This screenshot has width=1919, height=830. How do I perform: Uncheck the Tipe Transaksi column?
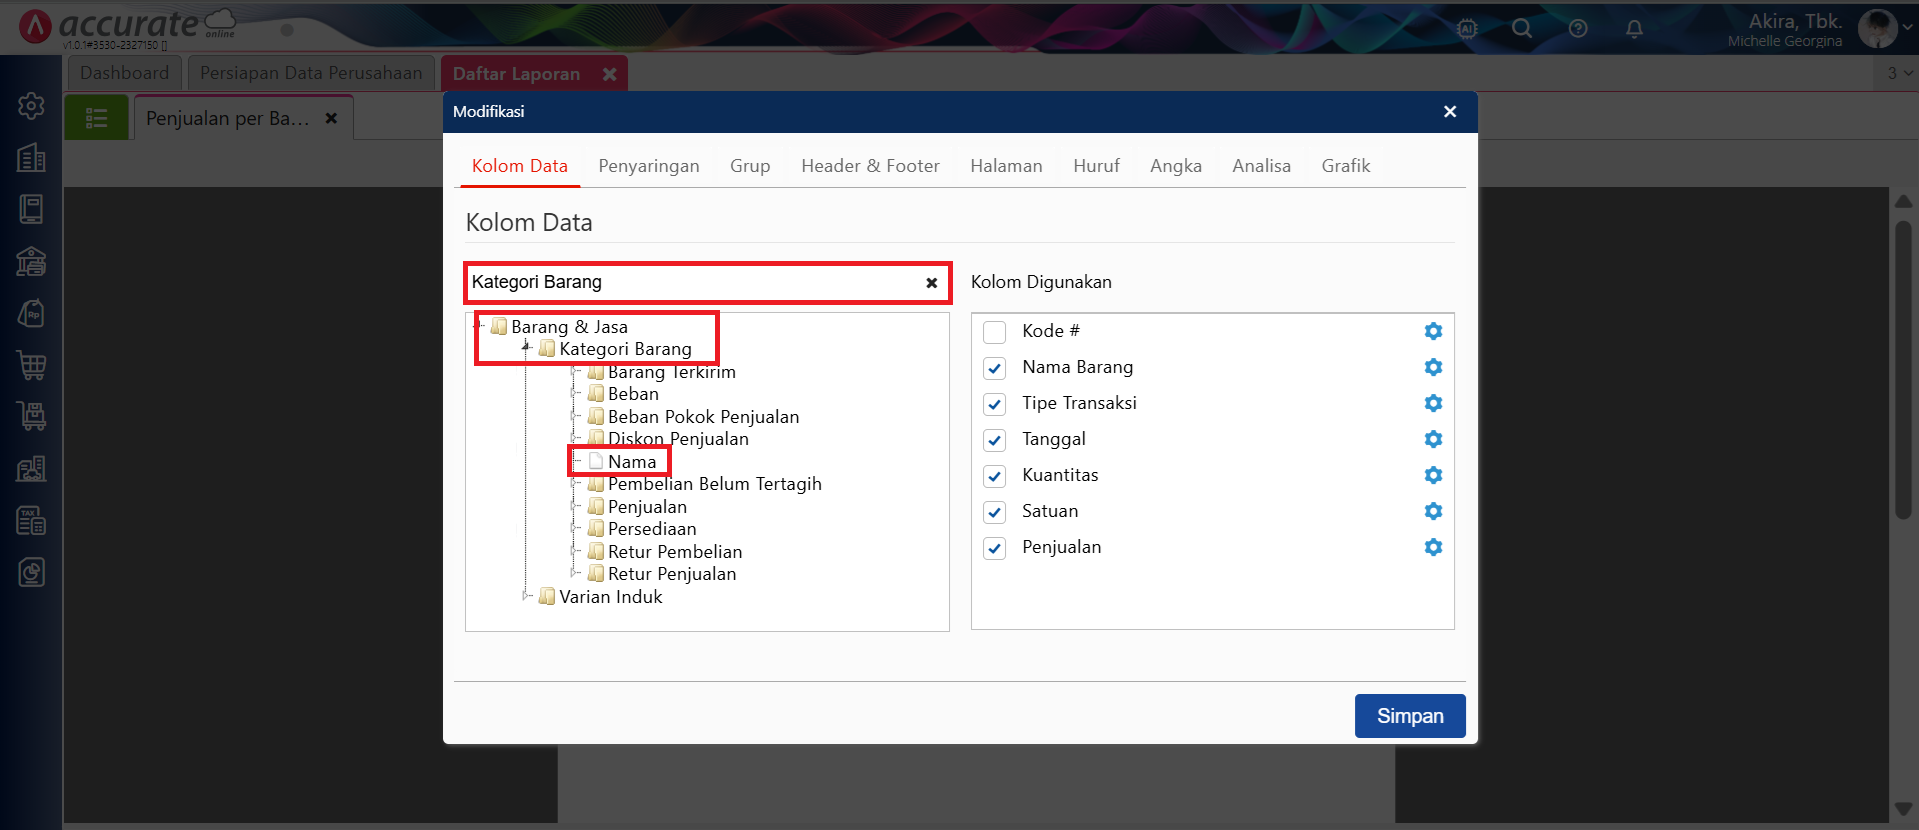(x=994, y=404)
